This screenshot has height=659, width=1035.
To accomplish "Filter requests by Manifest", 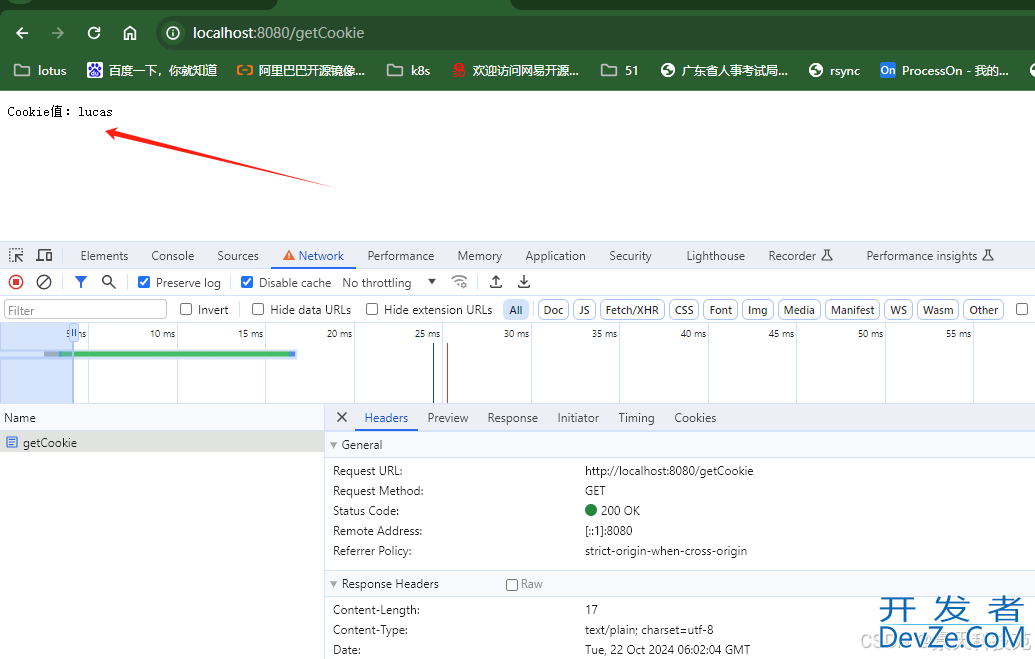I will (852, 310).
